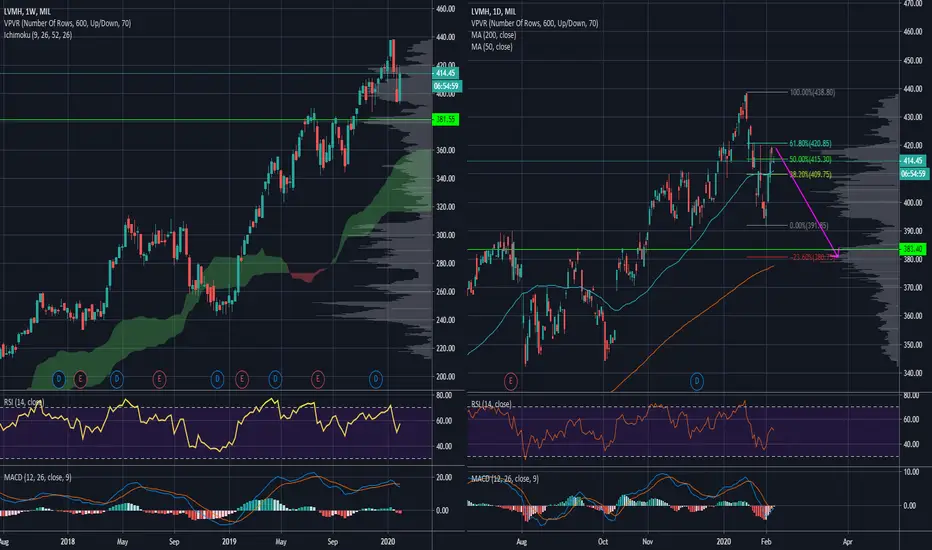
Task: Click Nov on daily time axis
Action: pos(647,542)
